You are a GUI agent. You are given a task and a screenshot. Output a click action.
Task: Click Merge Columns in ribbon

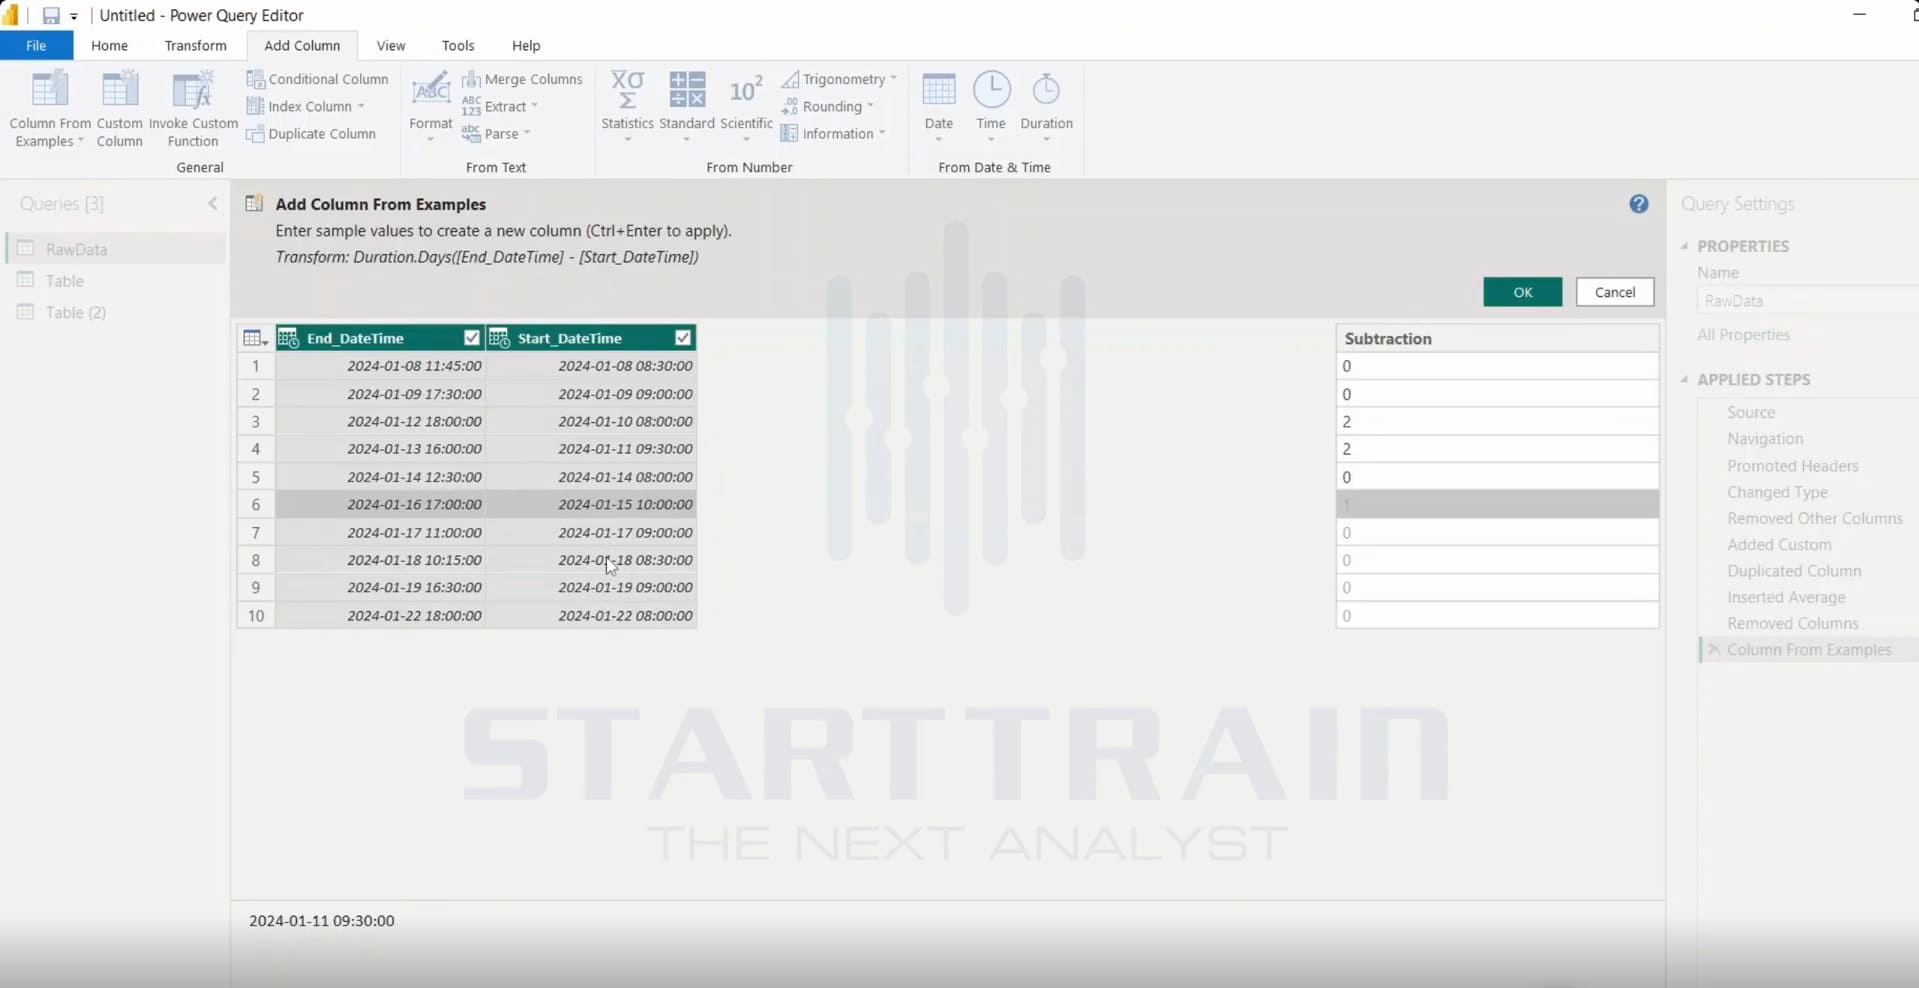pyautogui.click(x=522, y=79)
